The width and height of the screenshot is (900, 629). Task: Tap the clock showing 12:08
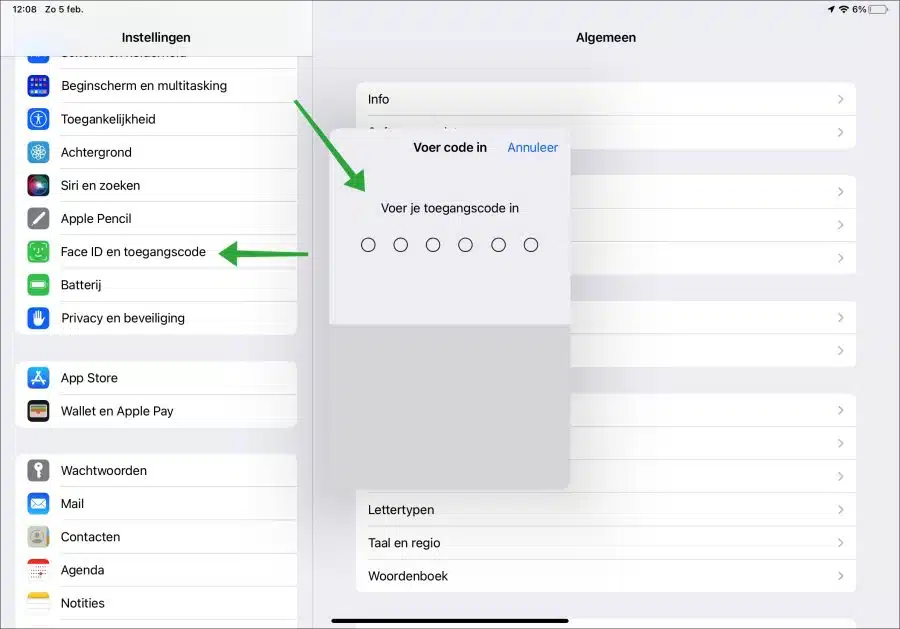coord(25,9)
